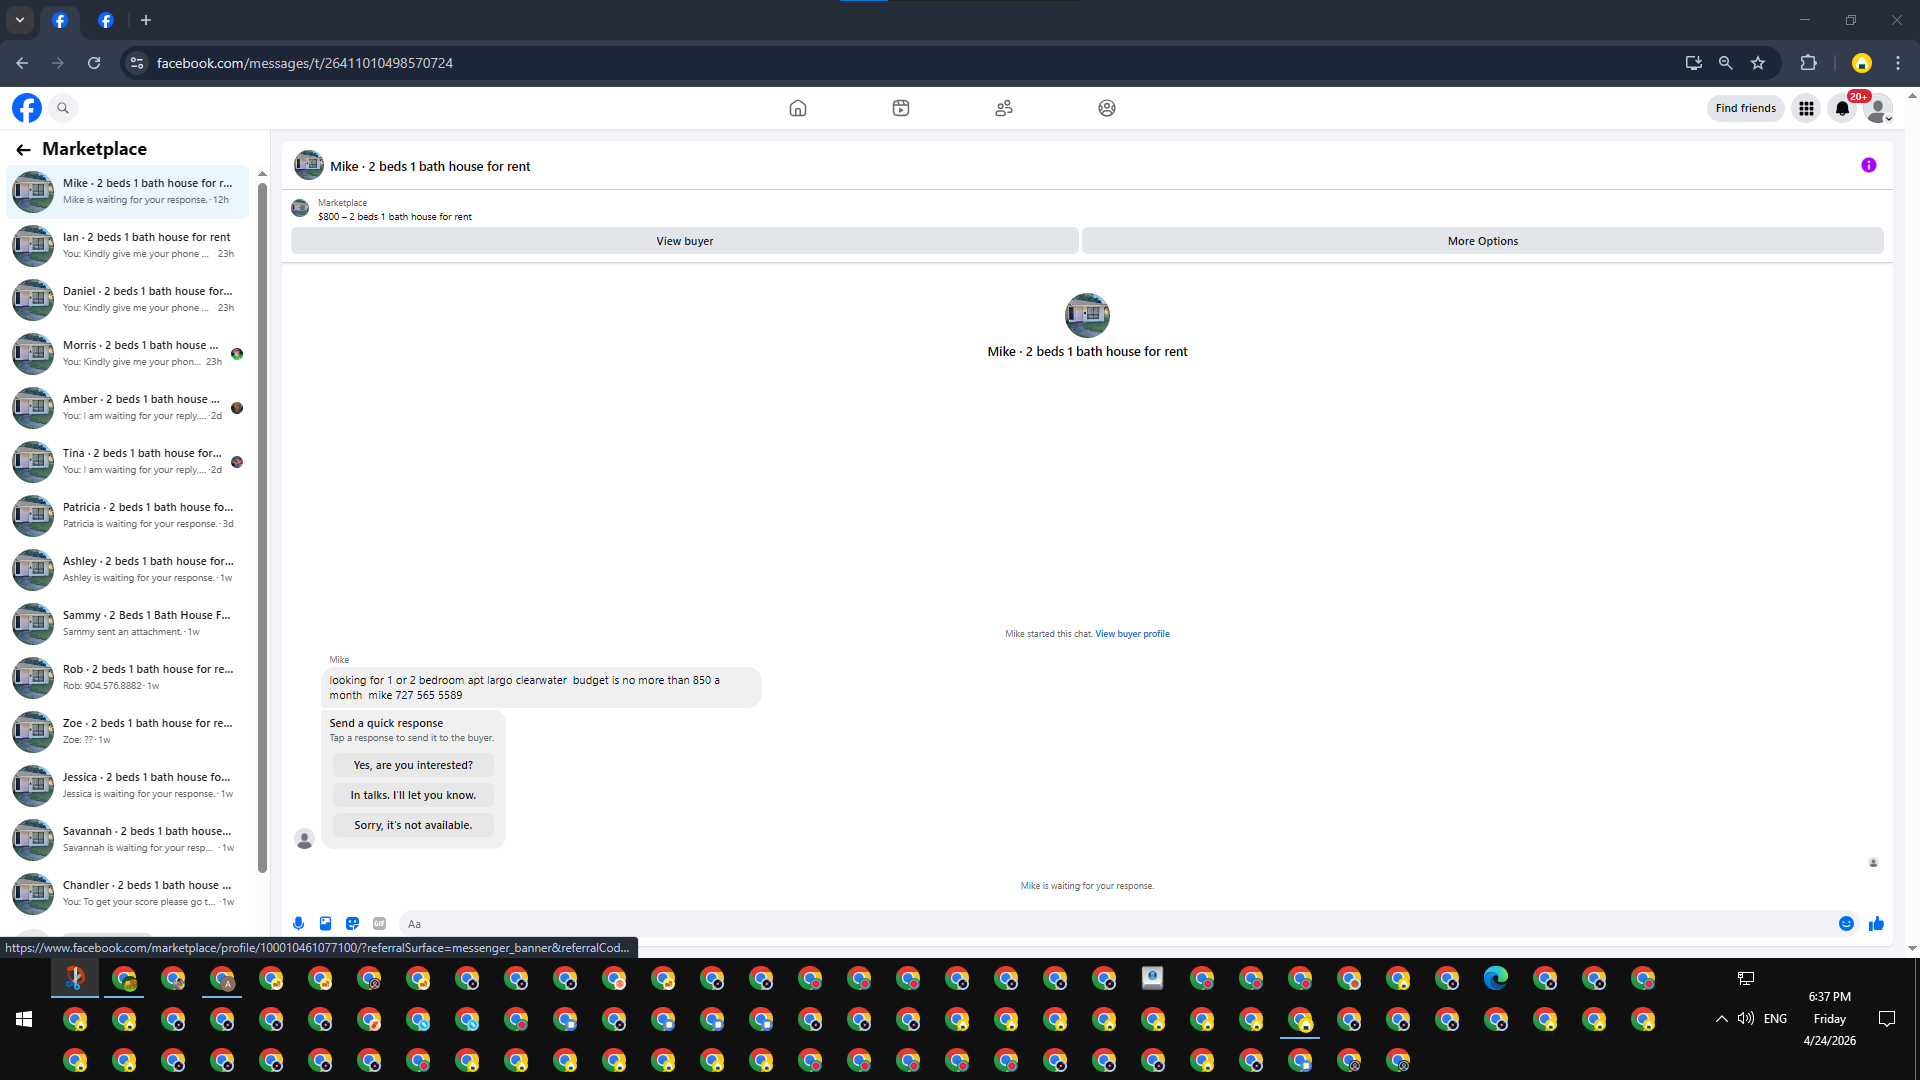The width and height of the screenshot is (1920, 1080).
Task: Open the Reels video icon
Action: click(901, 108)
